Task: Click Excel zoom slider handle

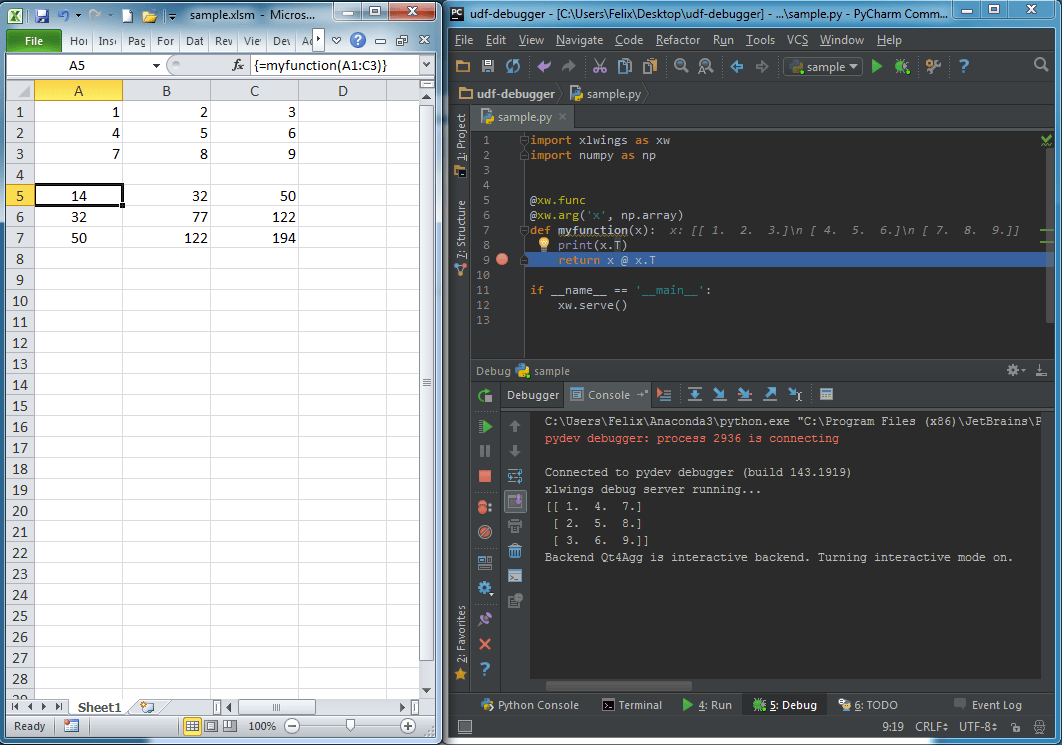Action: [x=350, y=726]
